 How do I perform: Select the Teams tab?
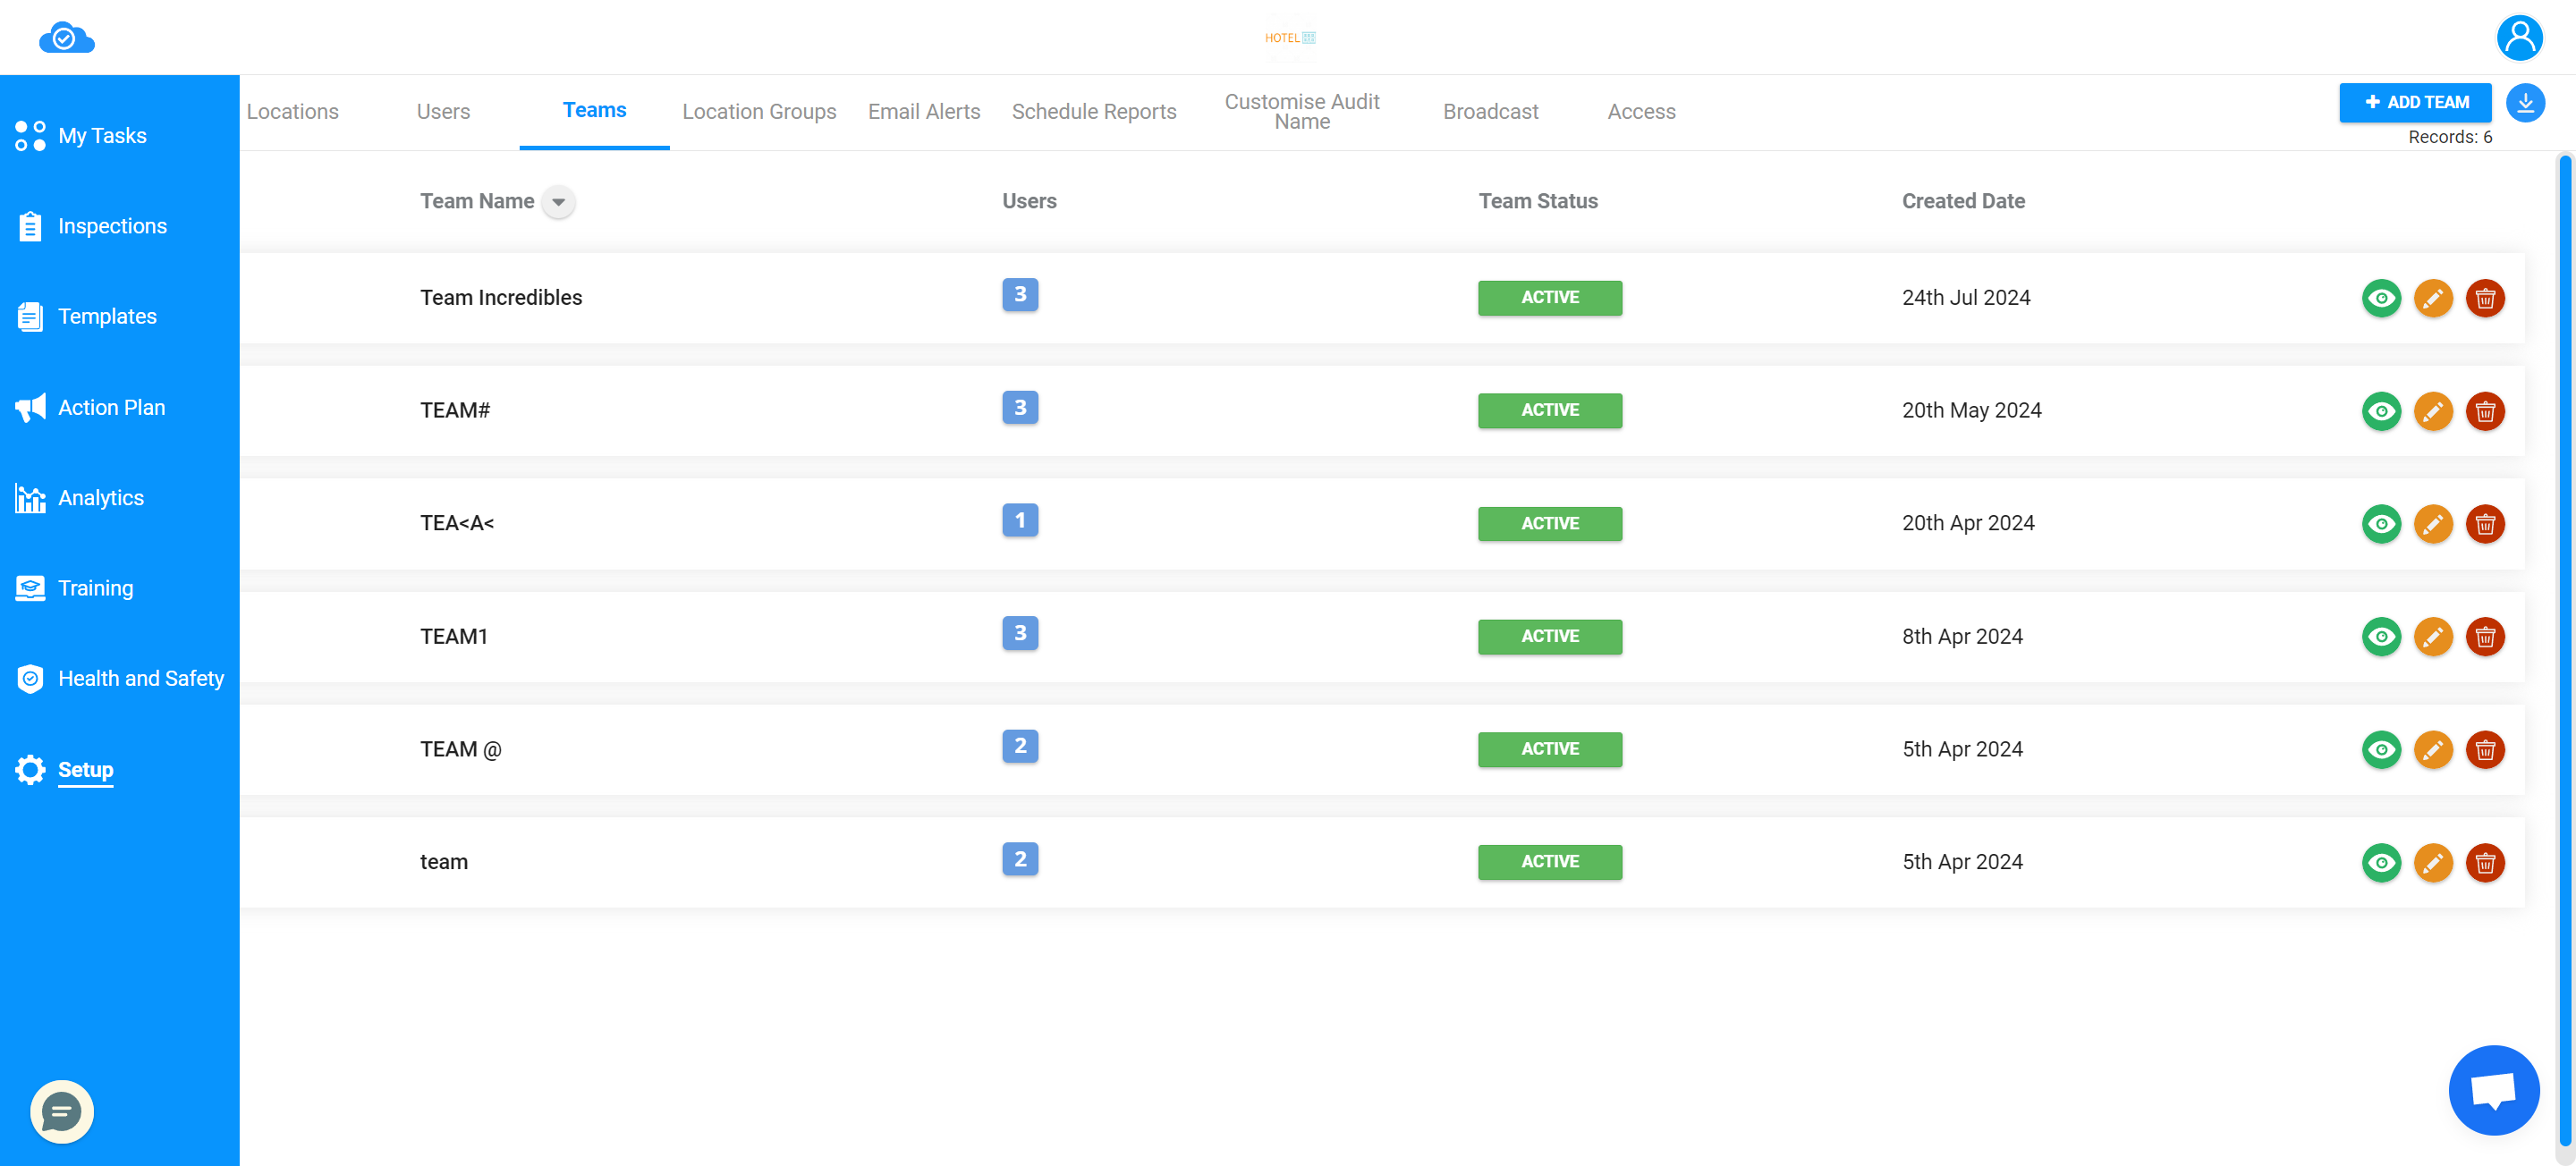click(x=594, y=110)
